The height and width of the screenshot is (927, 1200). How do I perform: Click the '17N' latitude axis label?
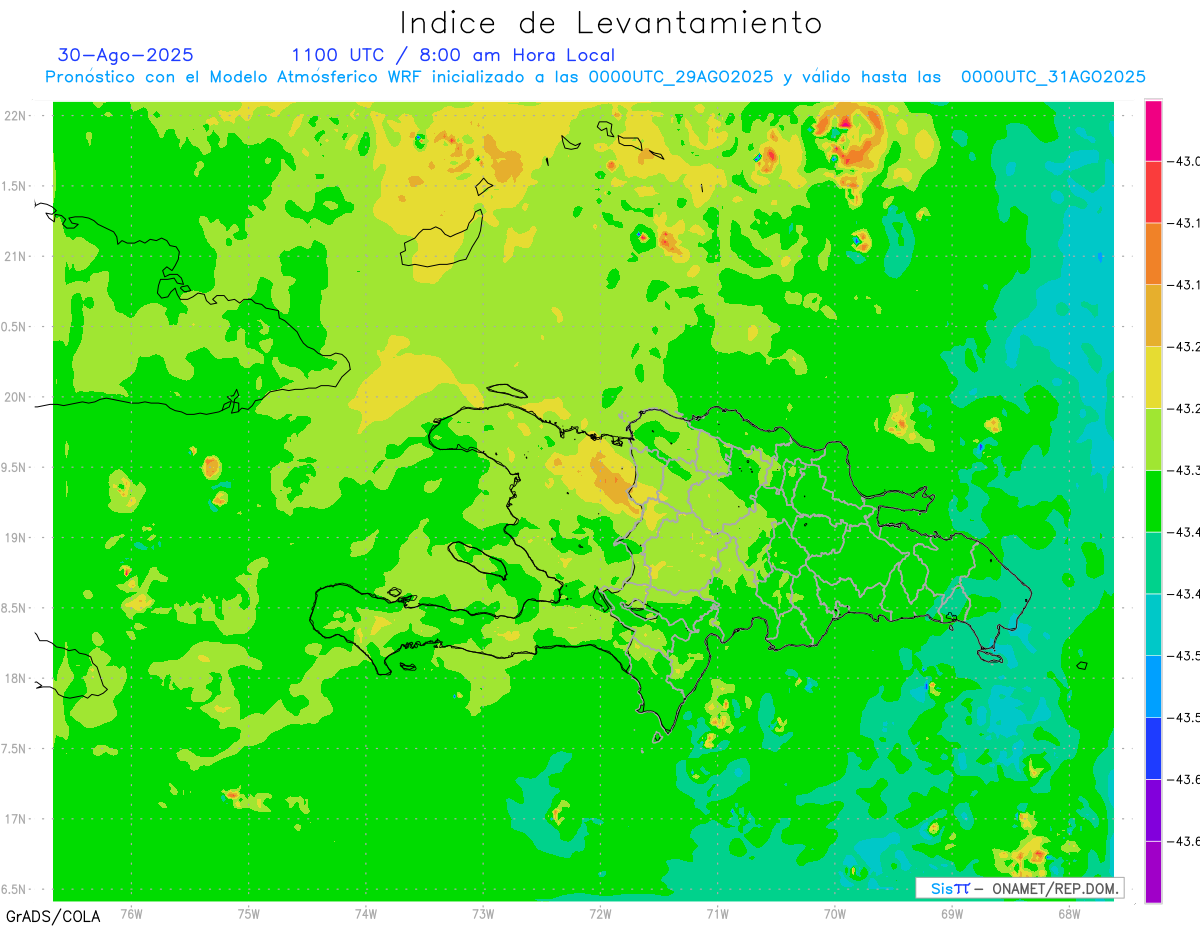15,819
